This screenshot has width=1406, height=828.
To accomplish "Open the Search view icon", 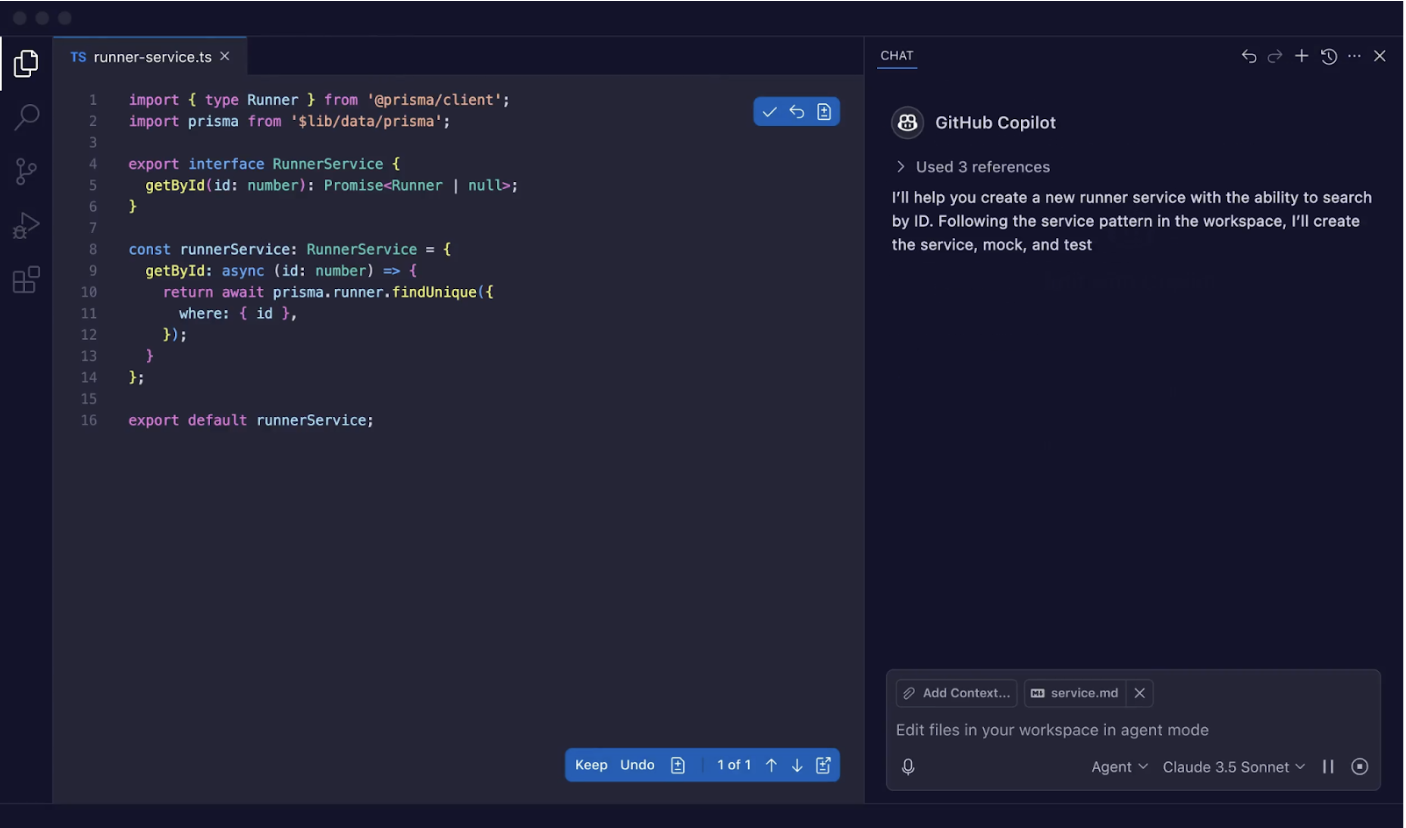I will [27, 117].
